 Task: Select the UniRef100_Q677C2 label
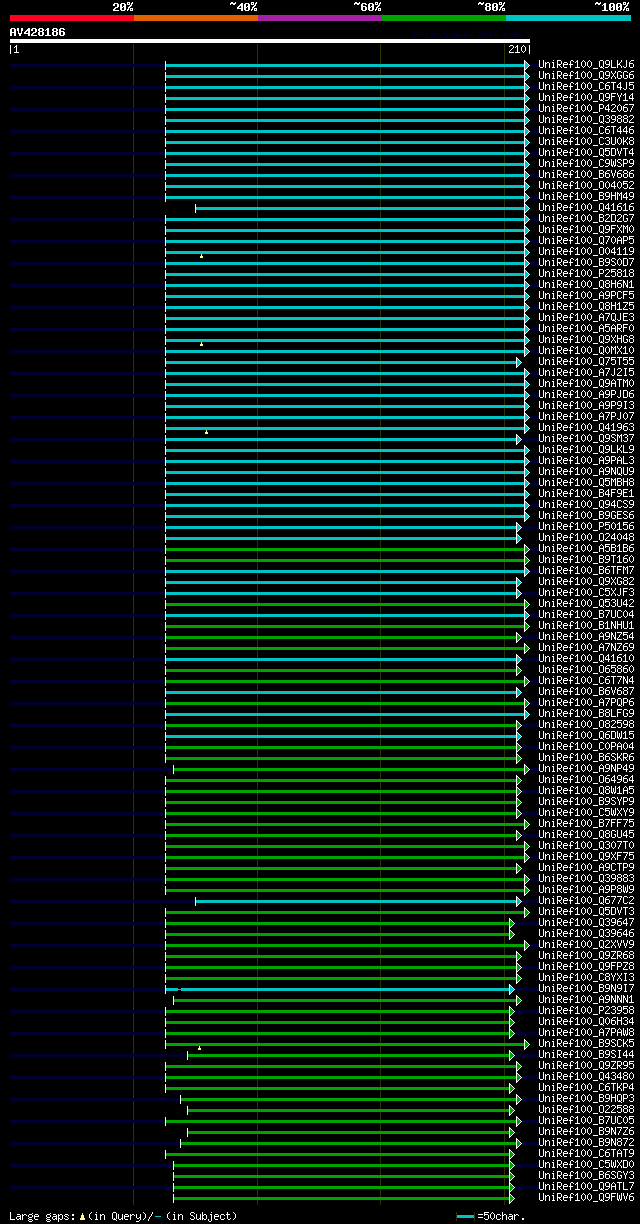(x=586, y=901)
